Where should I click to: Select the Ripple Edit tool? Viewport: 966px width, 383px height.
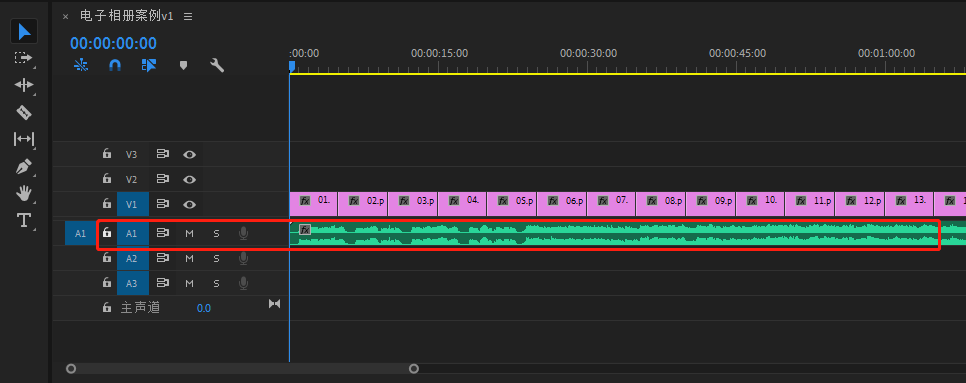click(23, 85)
